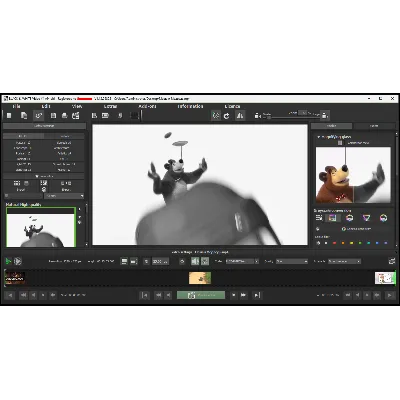Click the large zoom-in icon right of the slider
The image size is (400, 400).
point(325,115)
